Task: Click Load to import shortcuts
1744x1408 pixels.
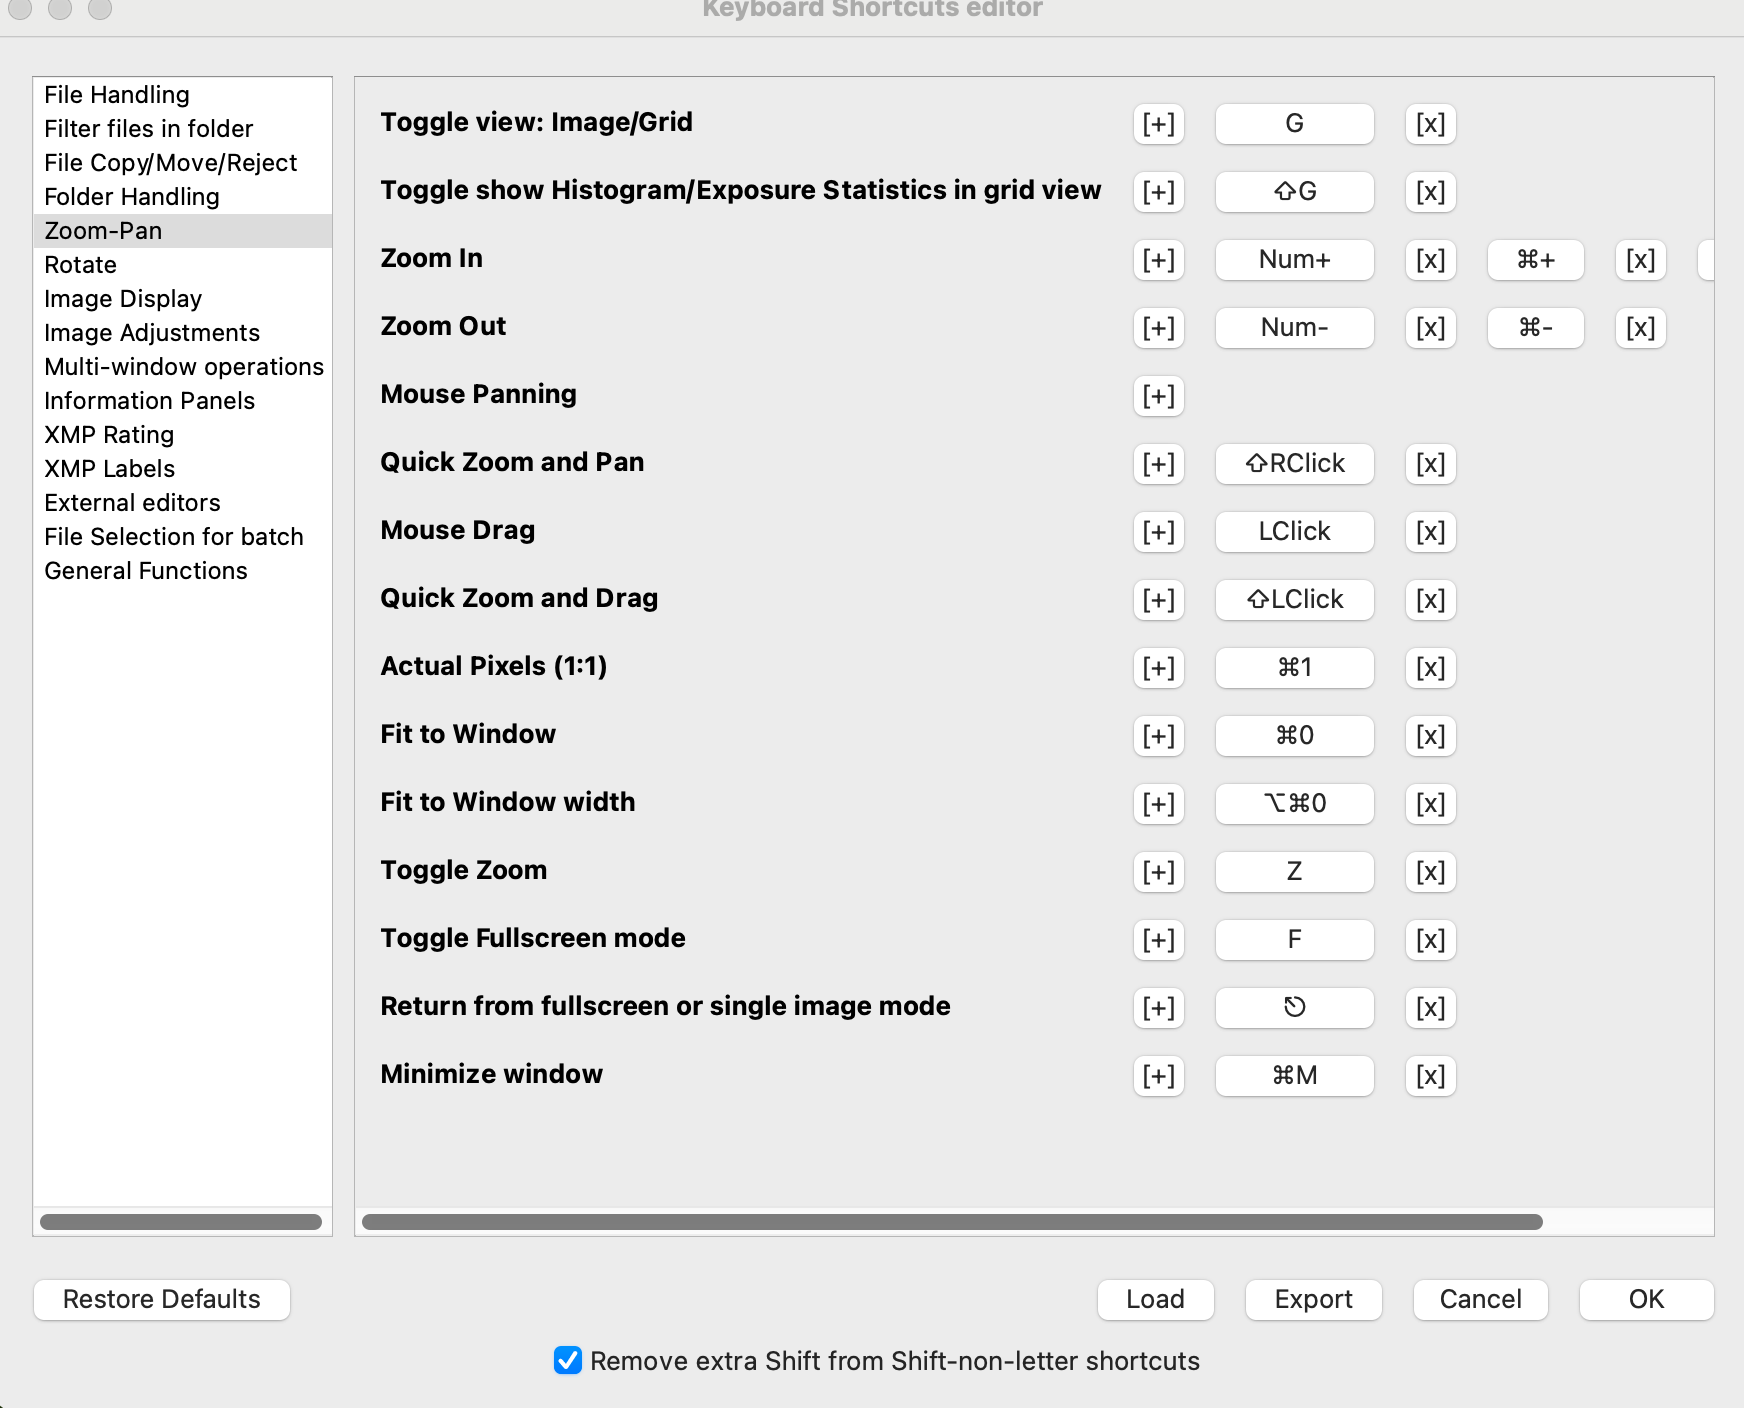Action: point(1155,1299)
